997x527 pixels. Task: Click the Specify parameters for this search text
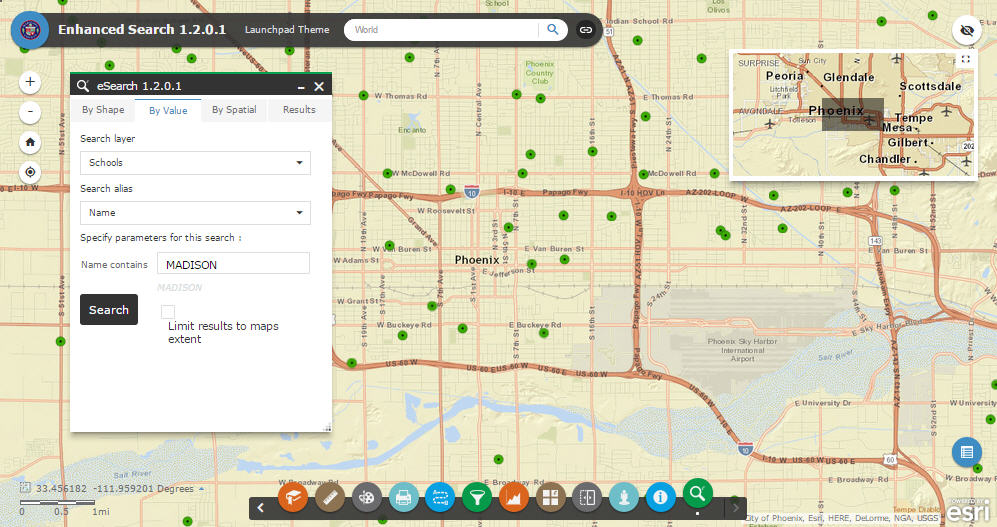pos(161,237)
